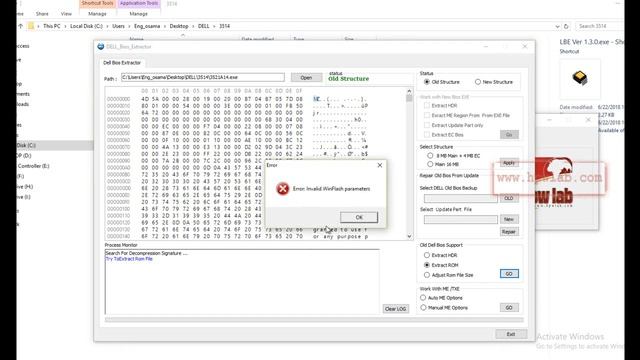
Task: Click the Select DELL Old Bios Backup field
Action: click(x=460, y=198)
